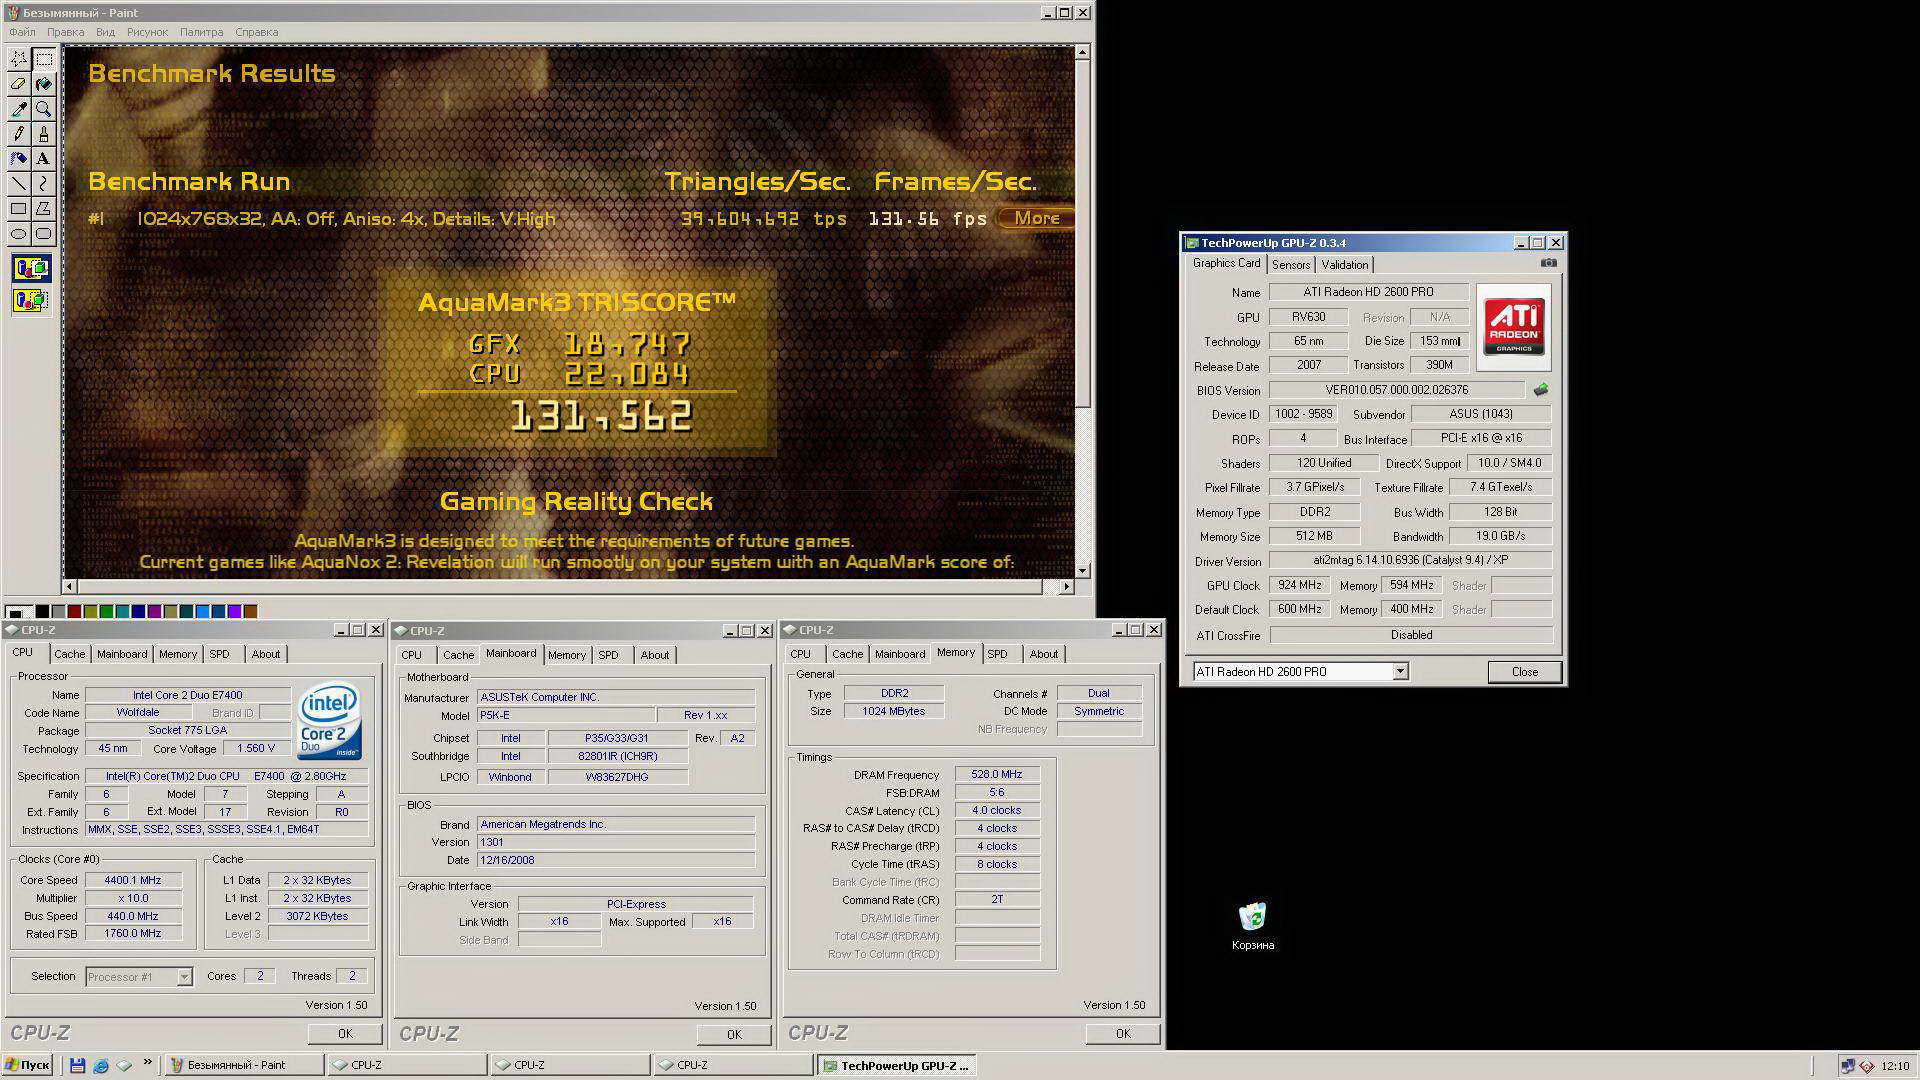1920x1080 pixels.
Task: Click the Save floppy quick launch icon
Action: 78,1065
